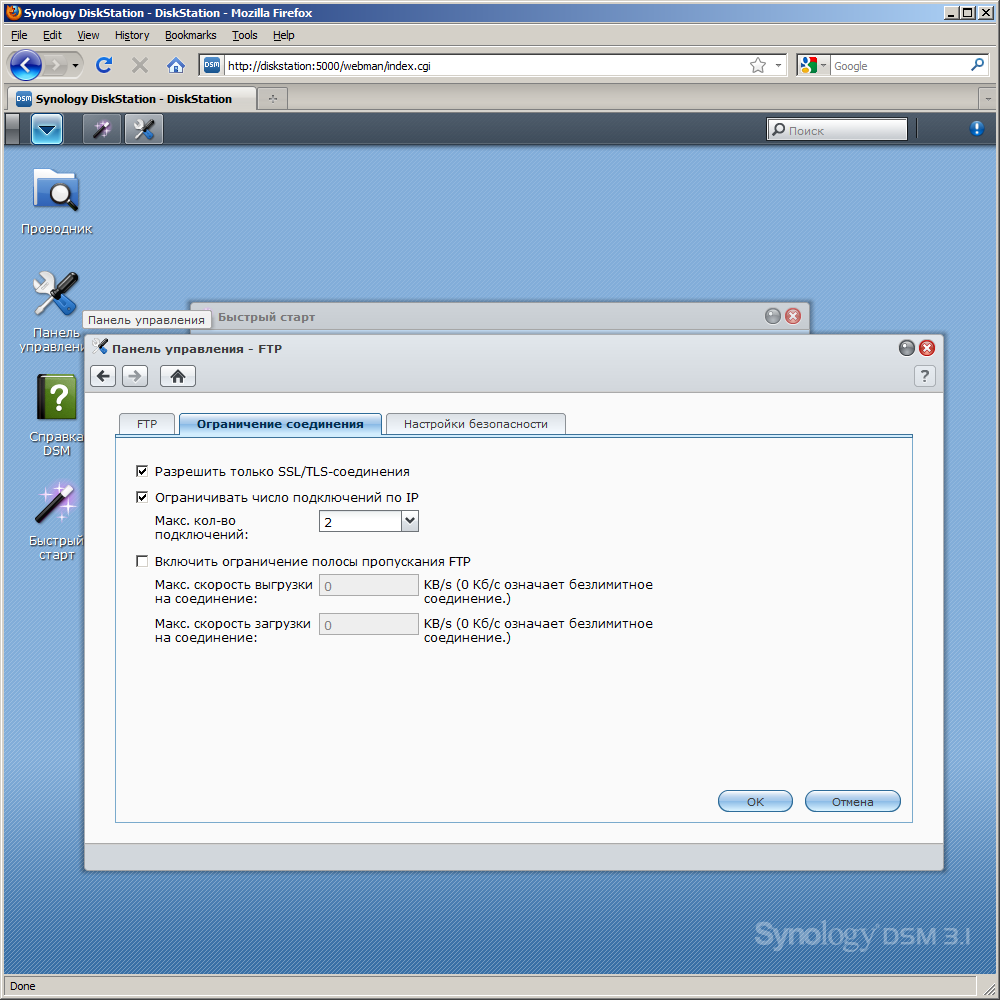Click the Firefox URL address field

click(x=485, y=66)
